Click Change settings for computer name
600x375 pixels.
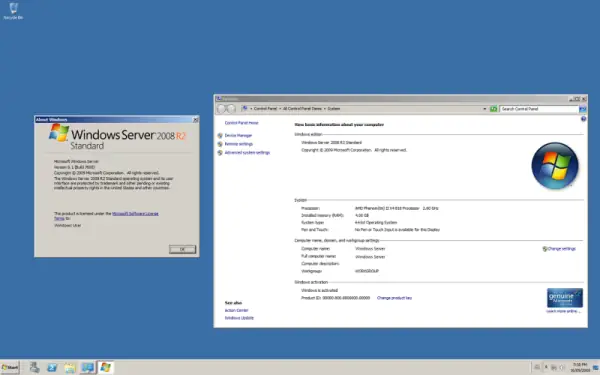561,249
